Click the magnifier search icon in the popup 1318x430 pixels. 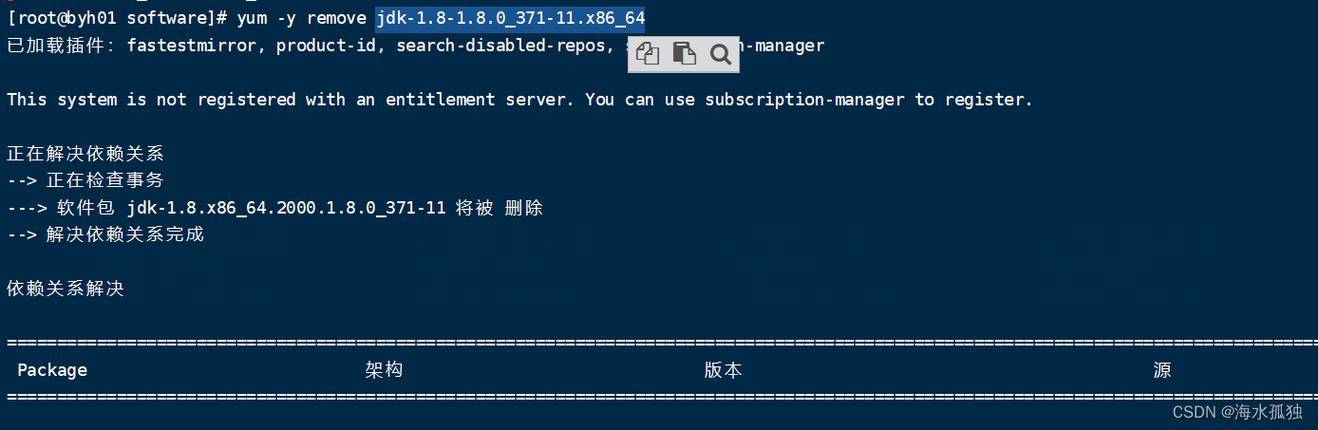tap(720, 54)
